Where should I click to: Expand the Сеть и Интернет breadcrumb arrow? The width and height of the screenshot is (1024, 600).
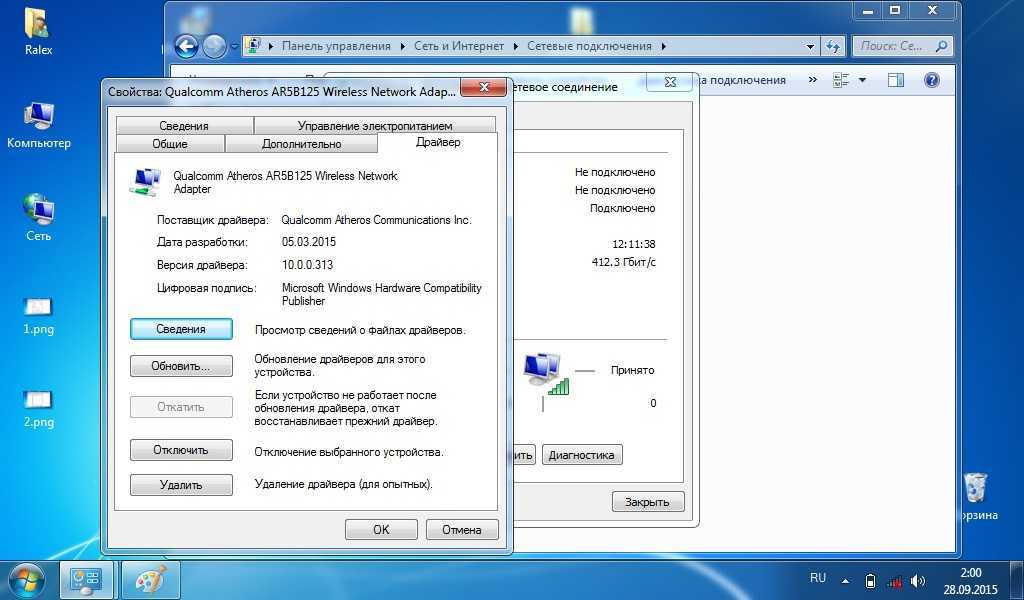515,46
